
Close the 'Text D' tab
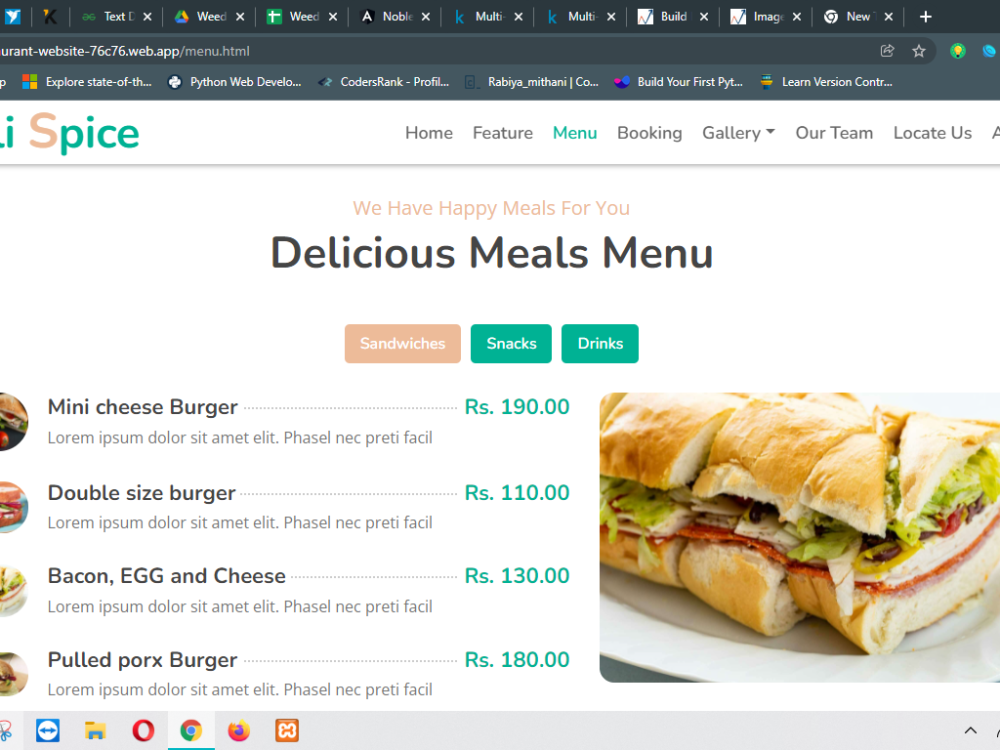tap(147, 17)
